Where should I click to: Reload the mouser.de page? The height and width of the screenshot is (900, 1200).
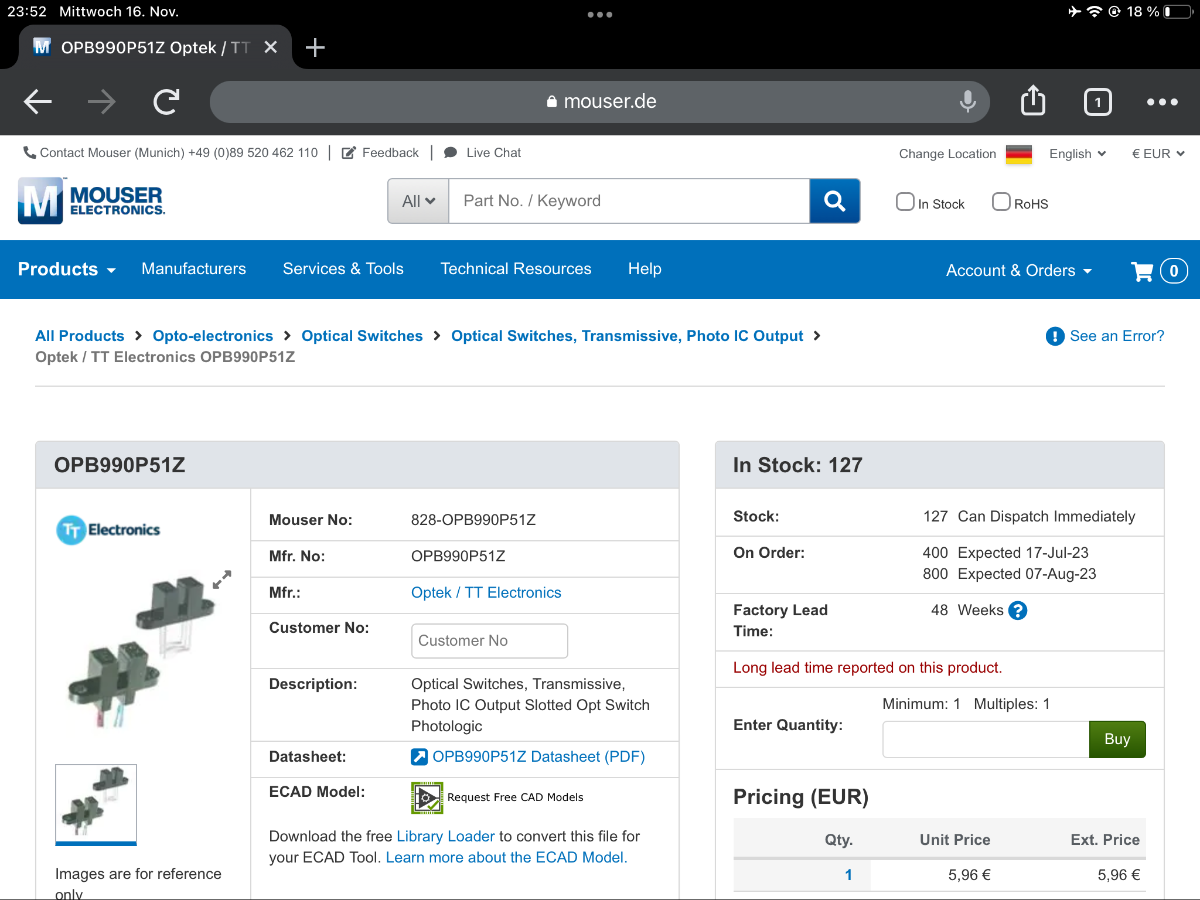tap(166, 101)
